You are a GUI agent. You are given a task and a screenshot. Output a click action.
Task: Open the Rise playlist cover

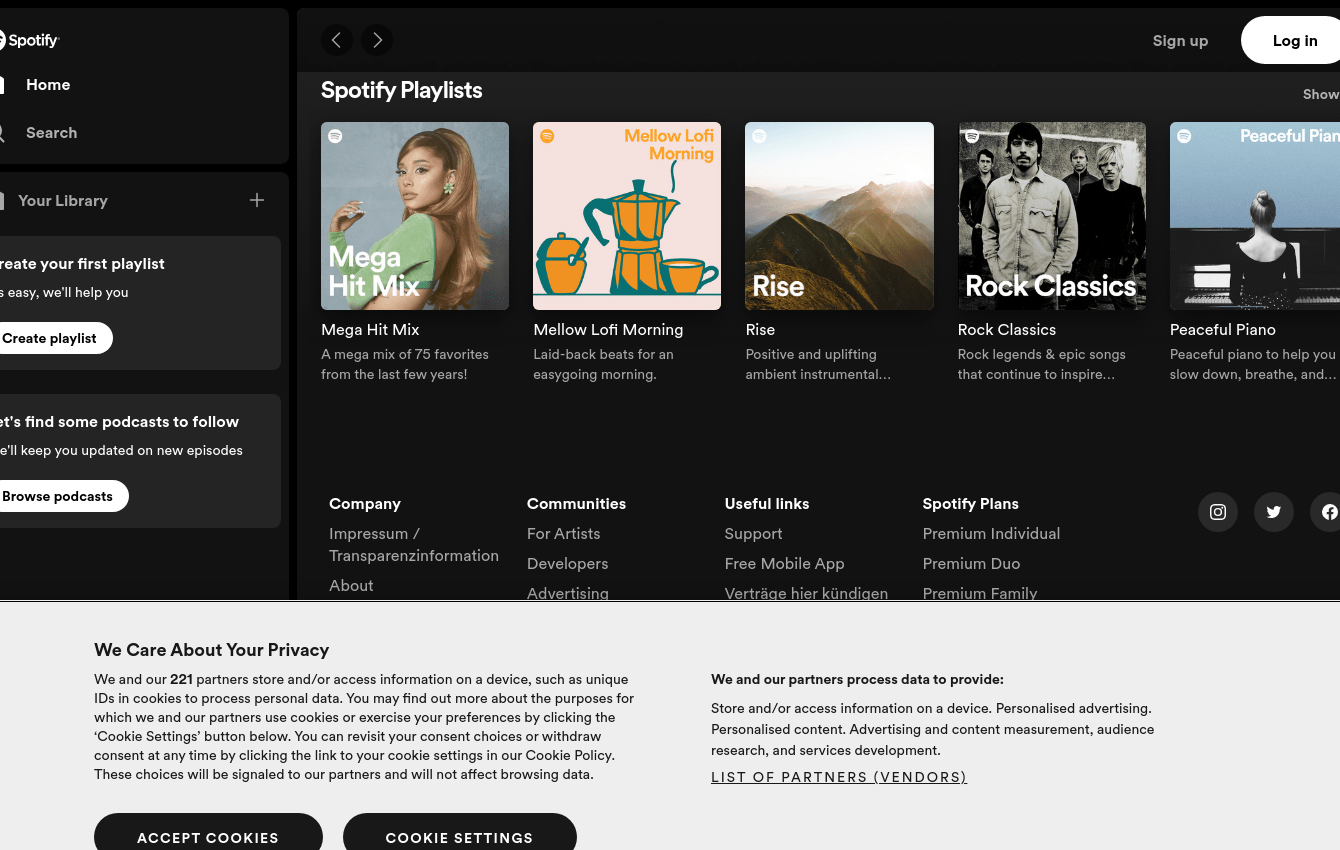click(839, 216)
